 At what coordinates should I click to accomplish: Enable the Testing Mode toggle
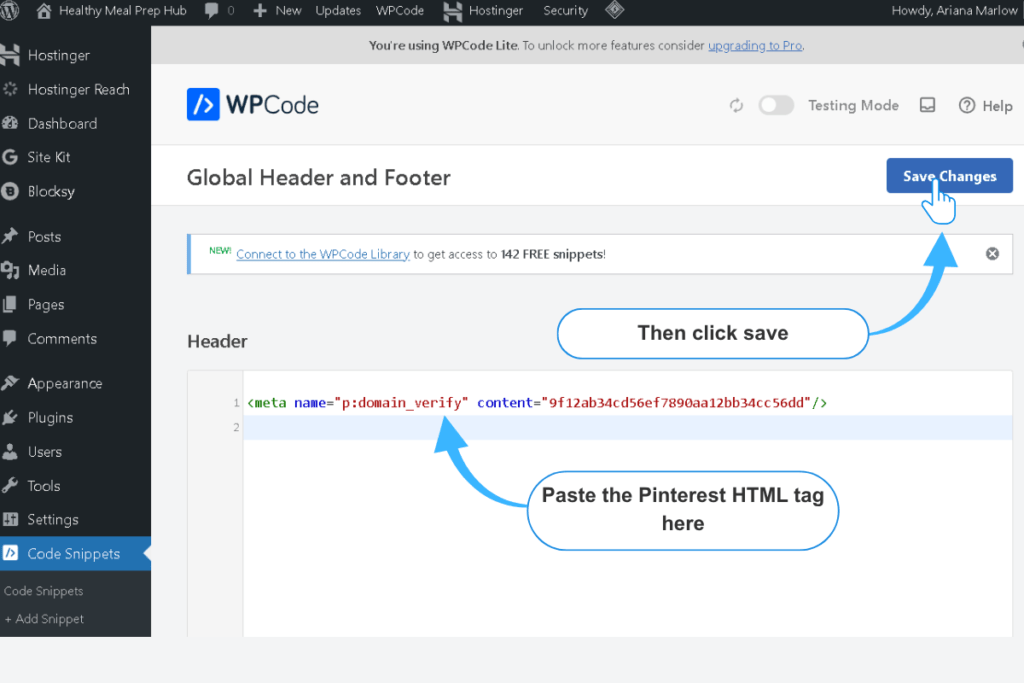click(x=776, y=105)
